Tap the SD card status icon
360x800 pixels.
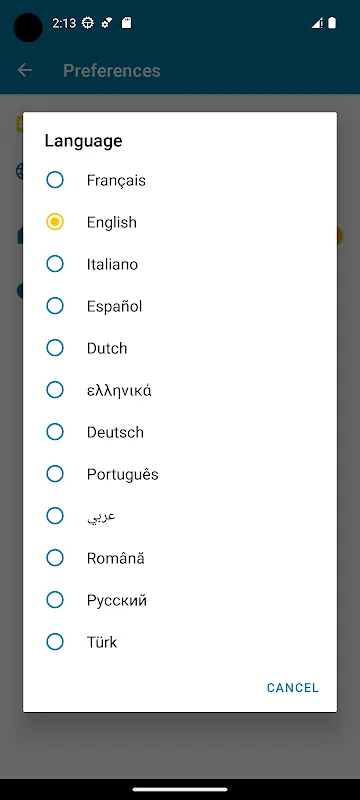click(x=126, y=23)
